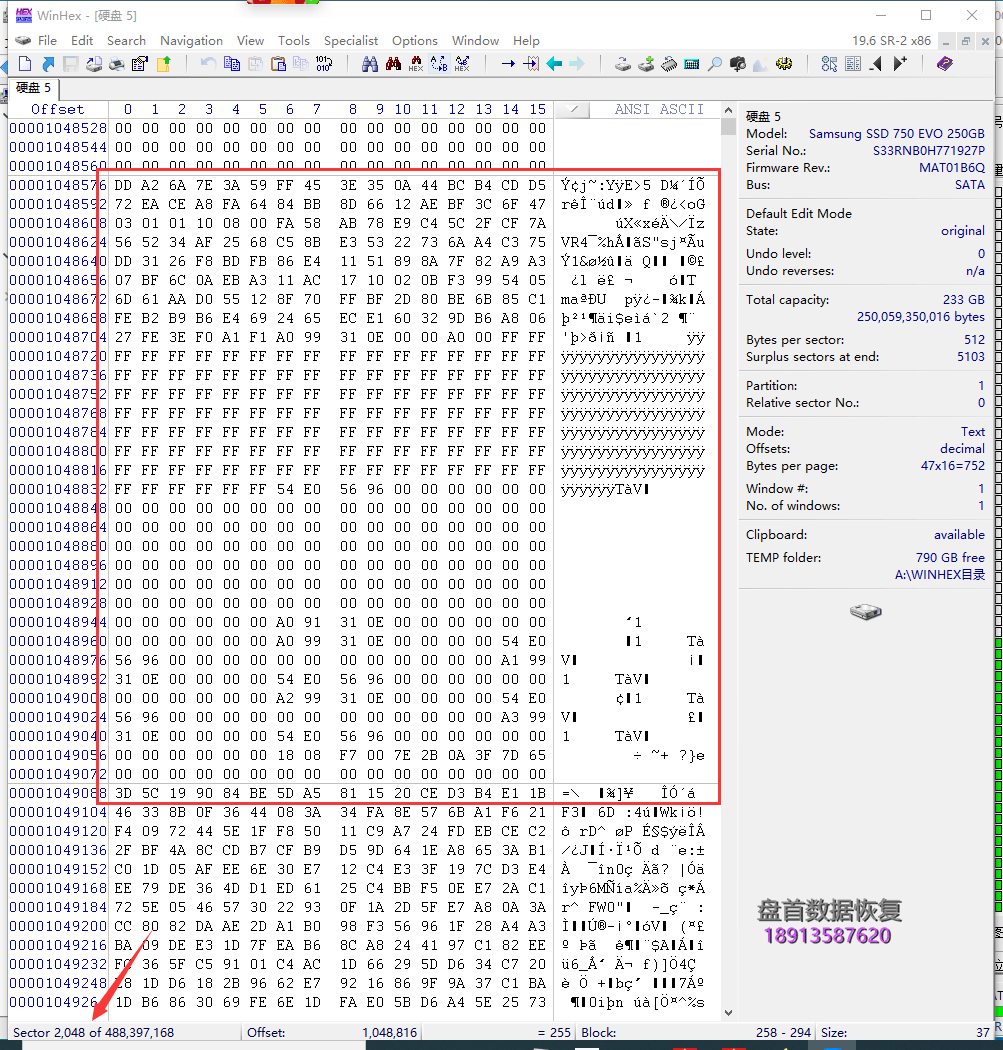Image resolution: width=1003 pixels, height=1050 pixels.
Task: Open the Options menu
Action: (414, 41)
